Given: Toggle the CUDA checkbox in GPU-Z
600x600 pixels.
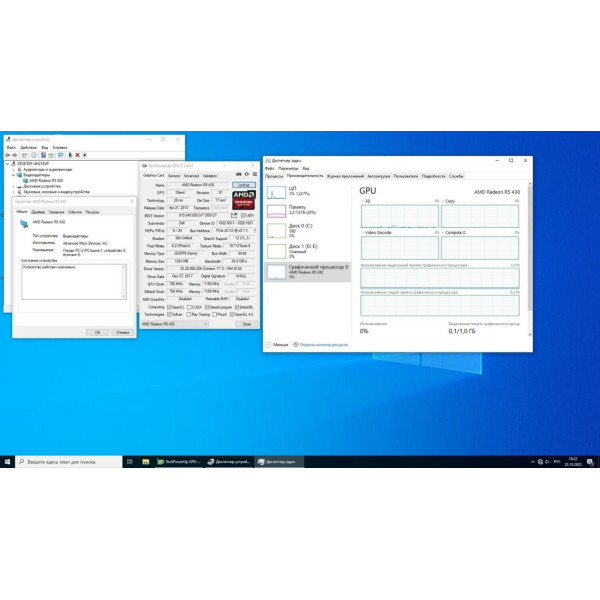Looking at the screenshot, I should coord(189,307).
